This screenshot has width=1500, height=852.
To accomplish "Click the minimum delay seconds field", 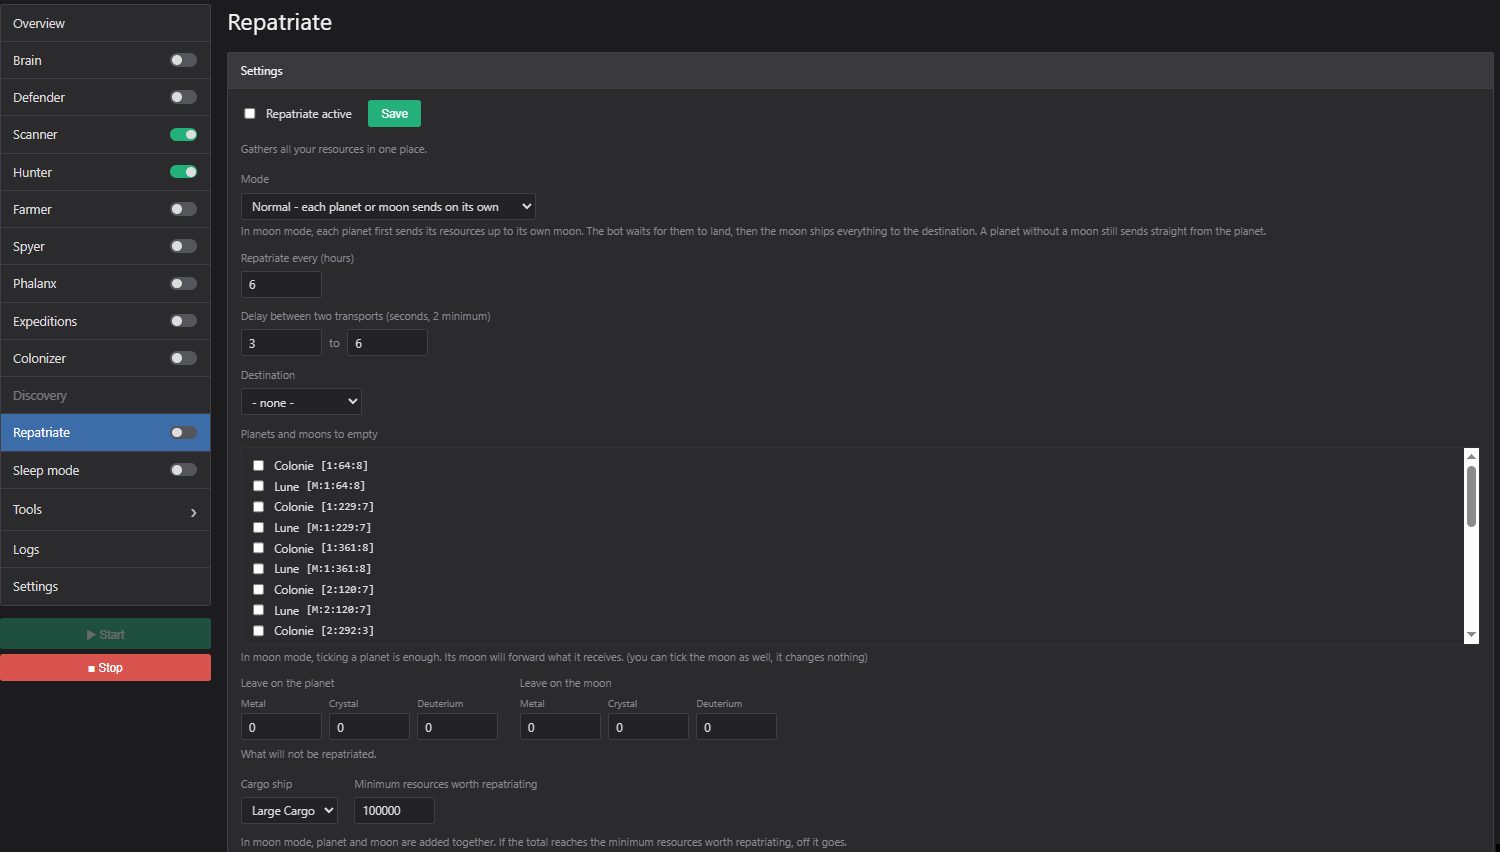I will point(281,343).
